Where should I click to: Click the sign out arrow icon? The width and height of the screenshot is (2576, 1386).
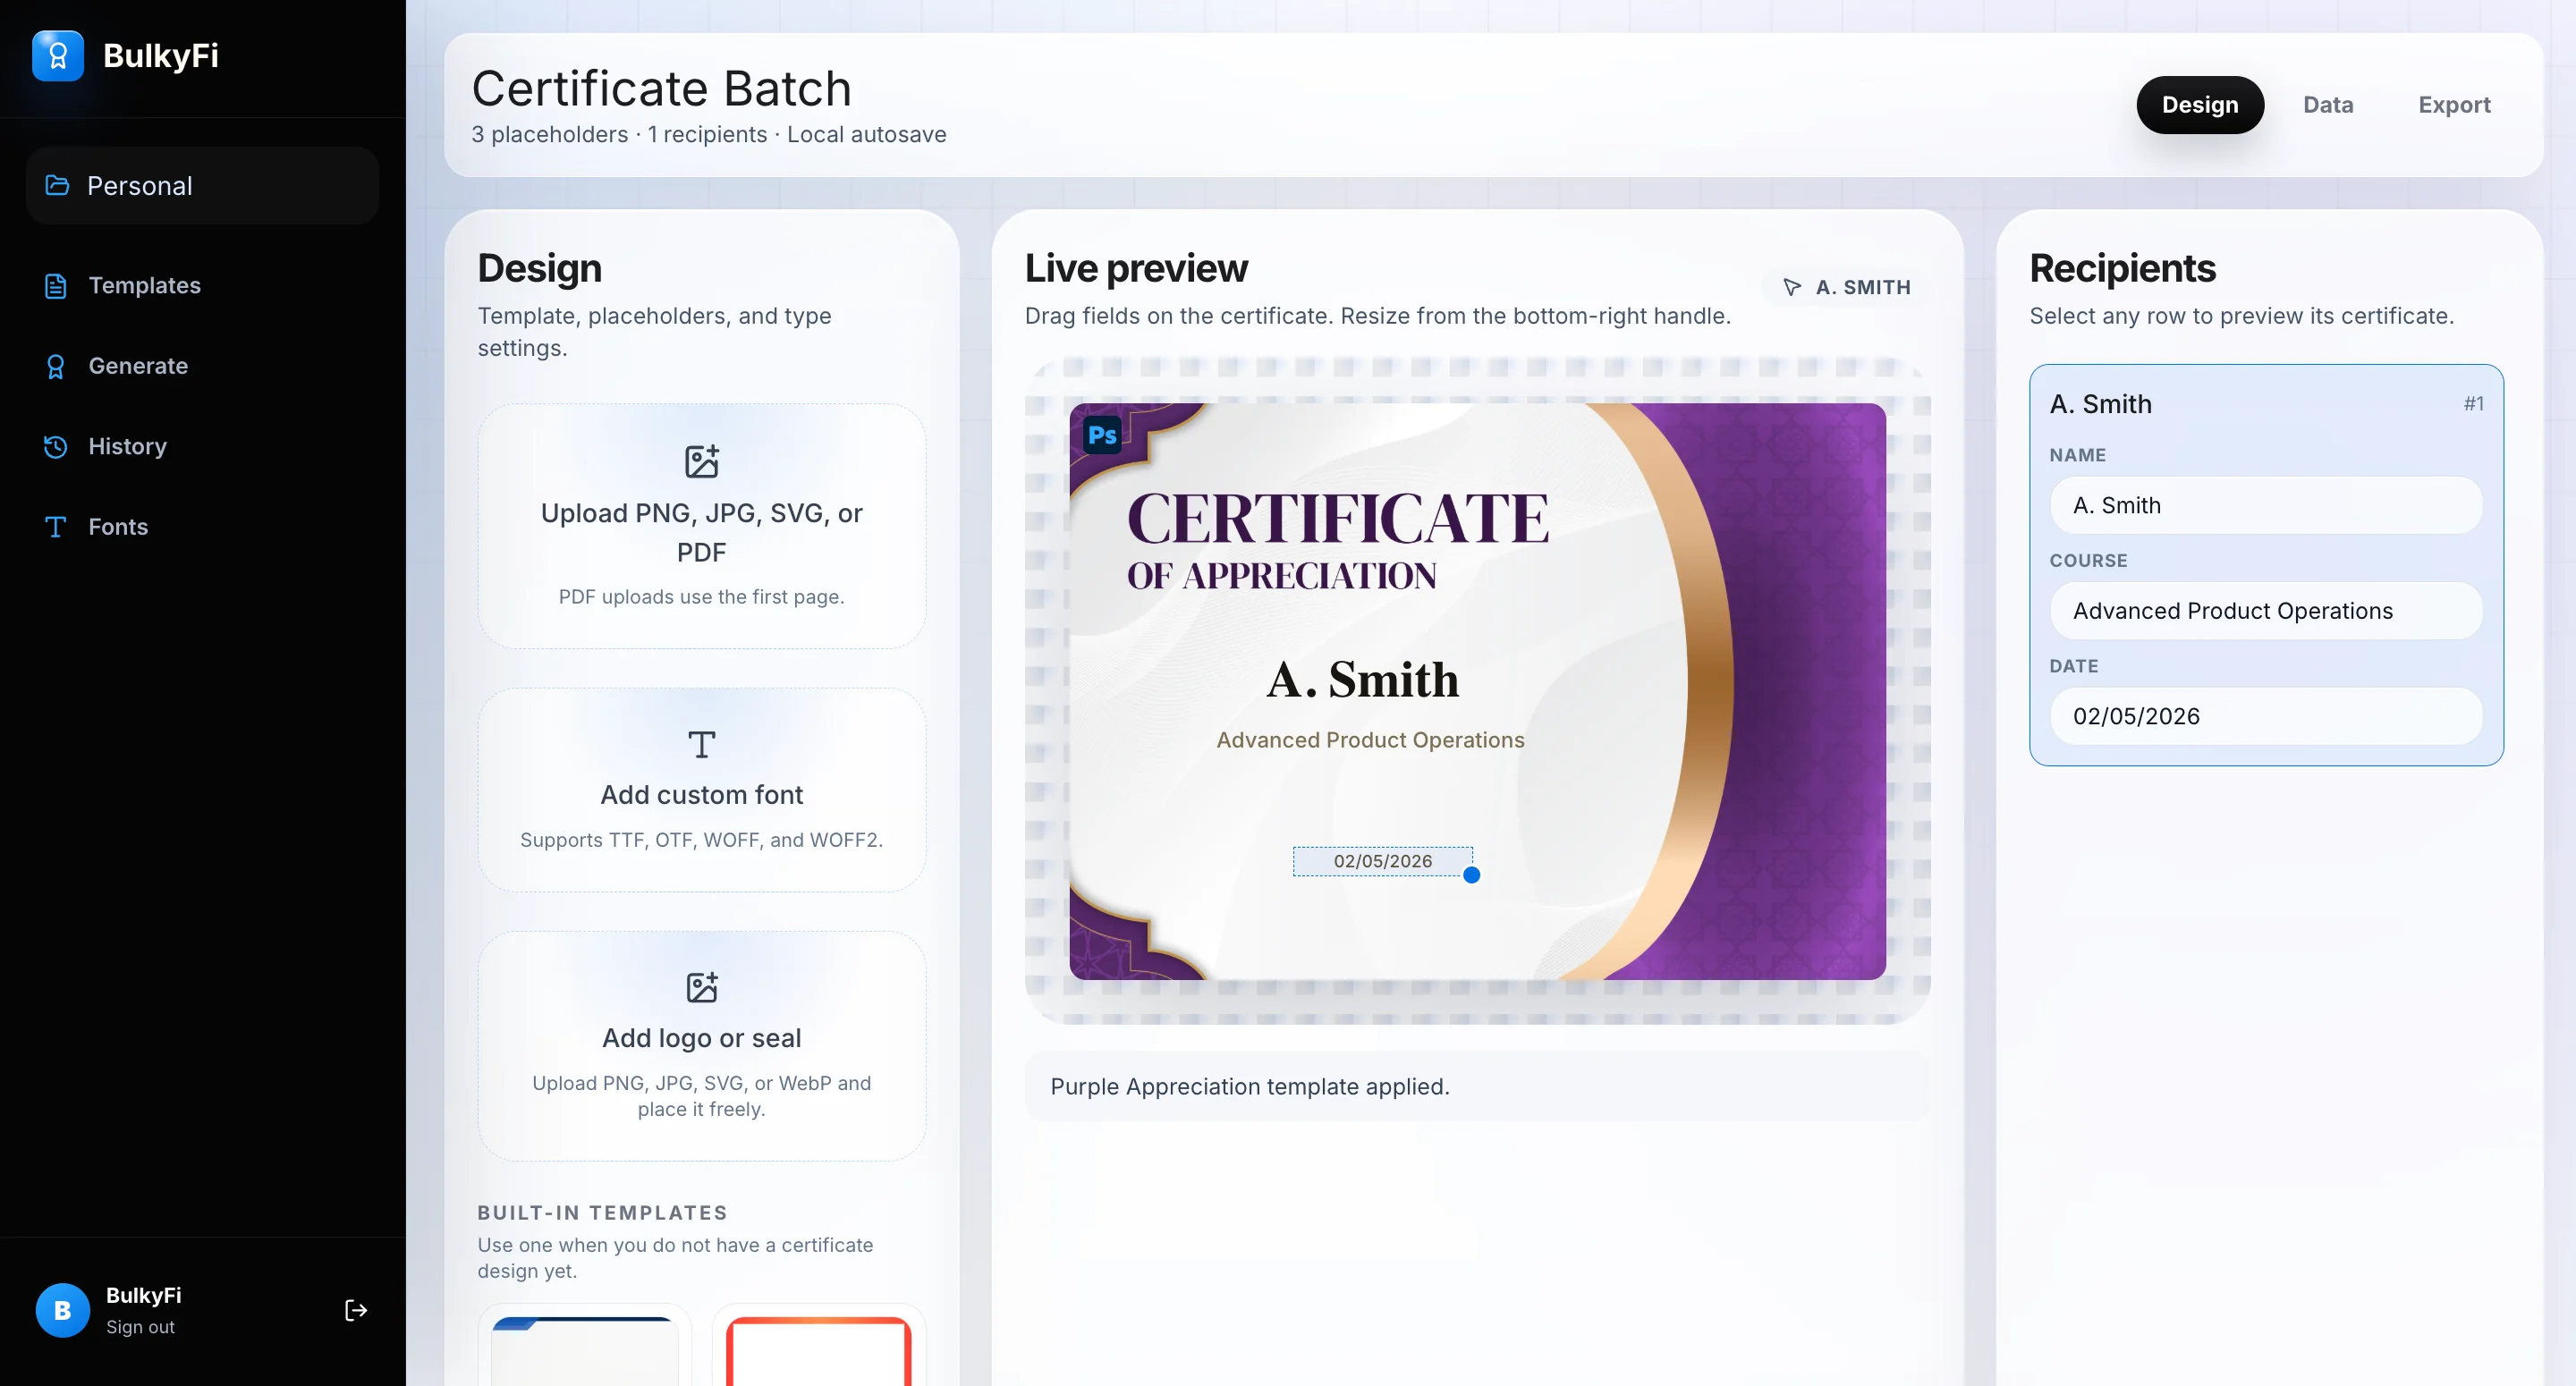(x=355, y=1310)
